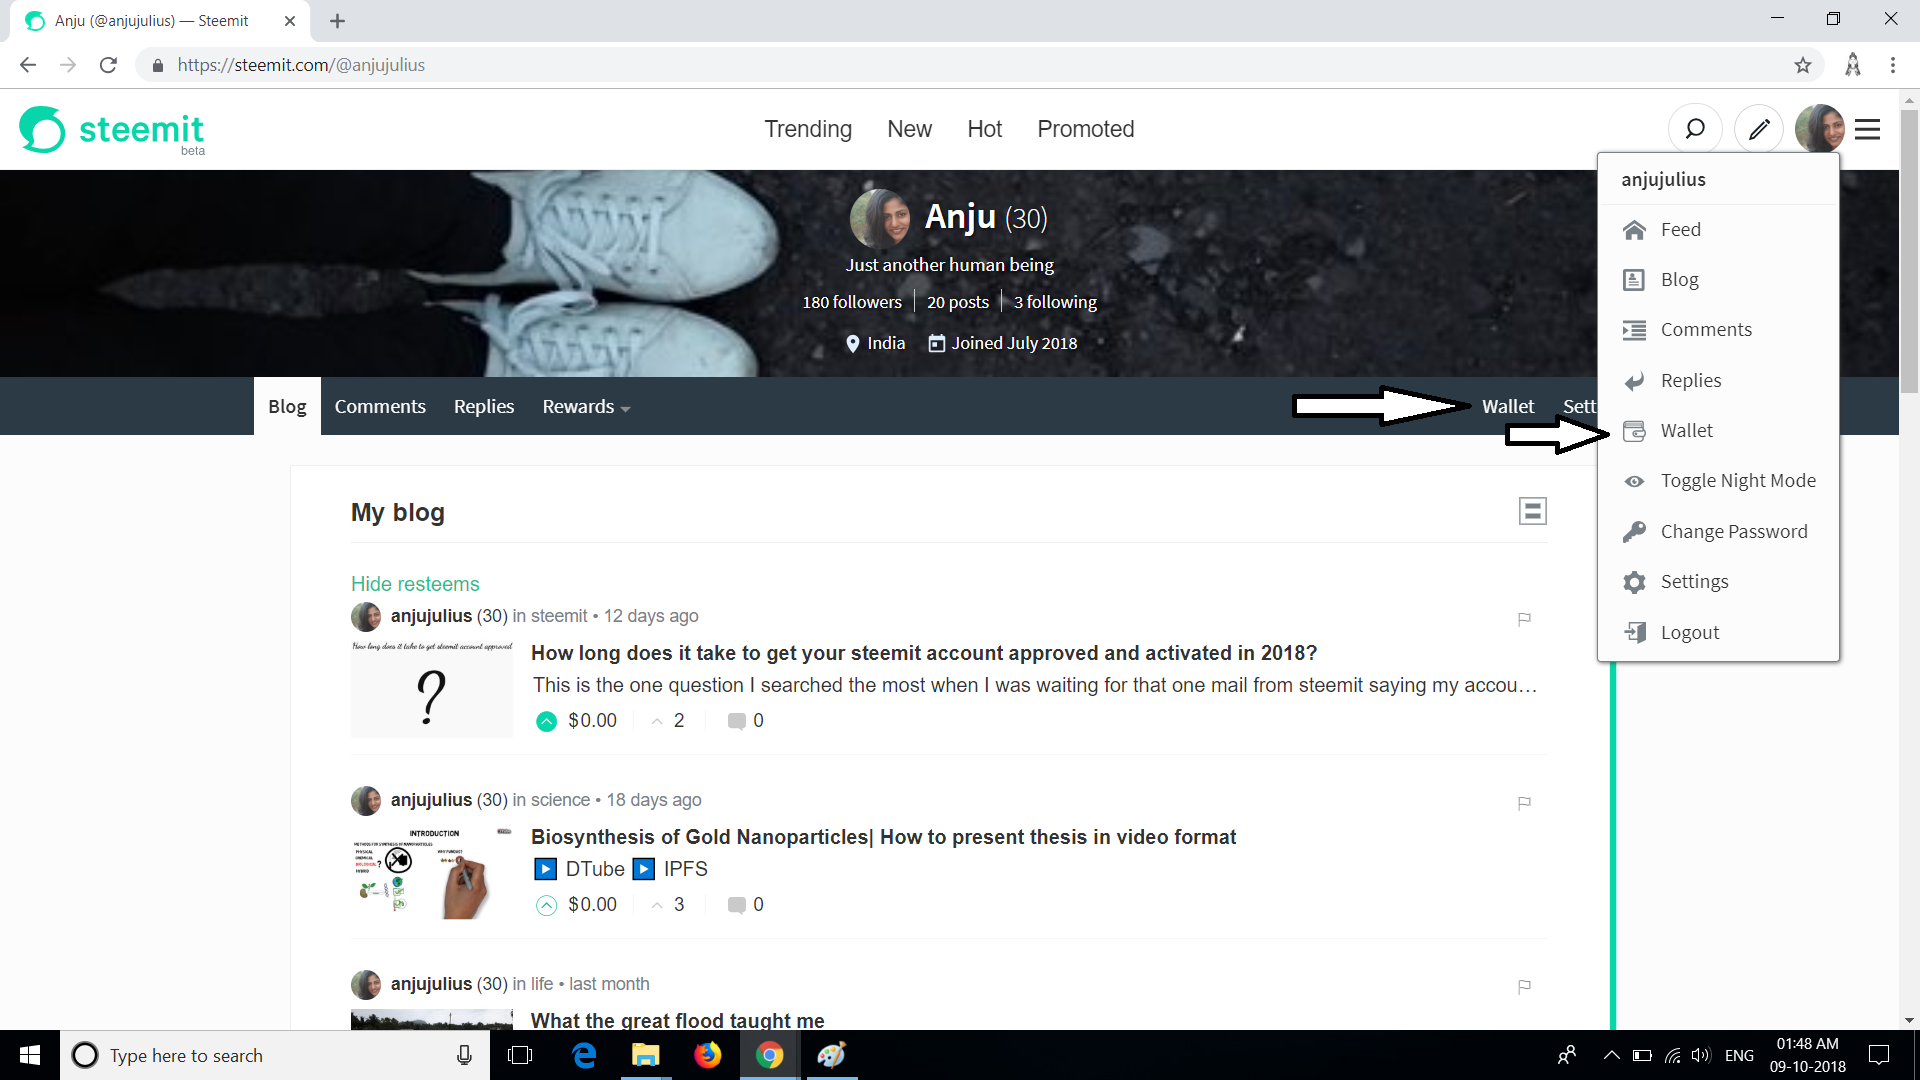Upvote the steemit account approval post

548,723
